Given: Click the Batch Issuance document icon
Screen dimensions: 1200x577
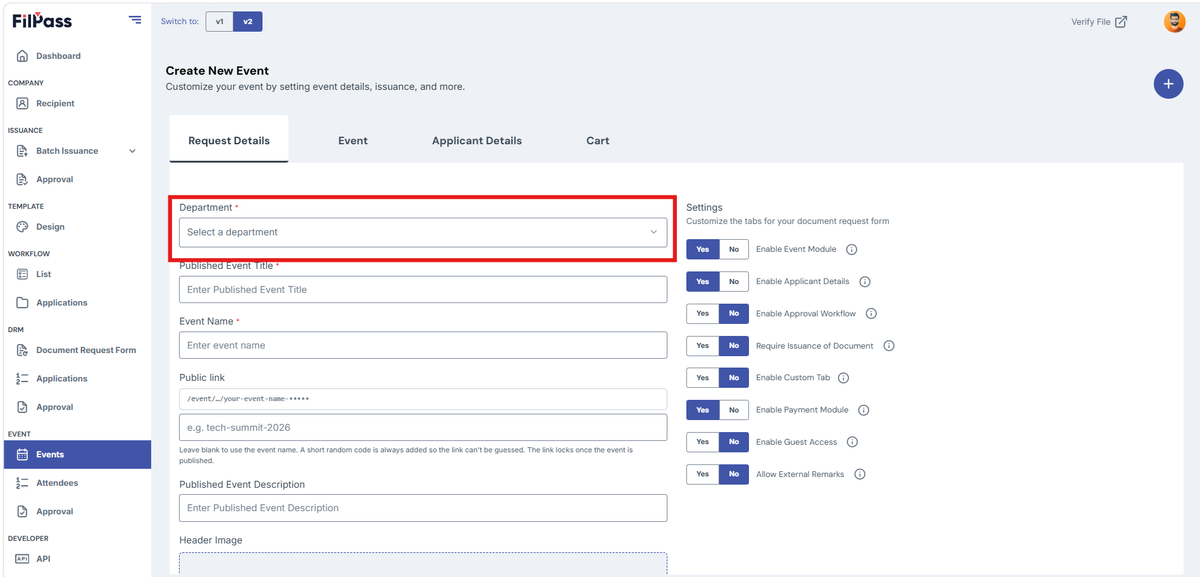Looking at the screenshot, I should pos(22,151).
